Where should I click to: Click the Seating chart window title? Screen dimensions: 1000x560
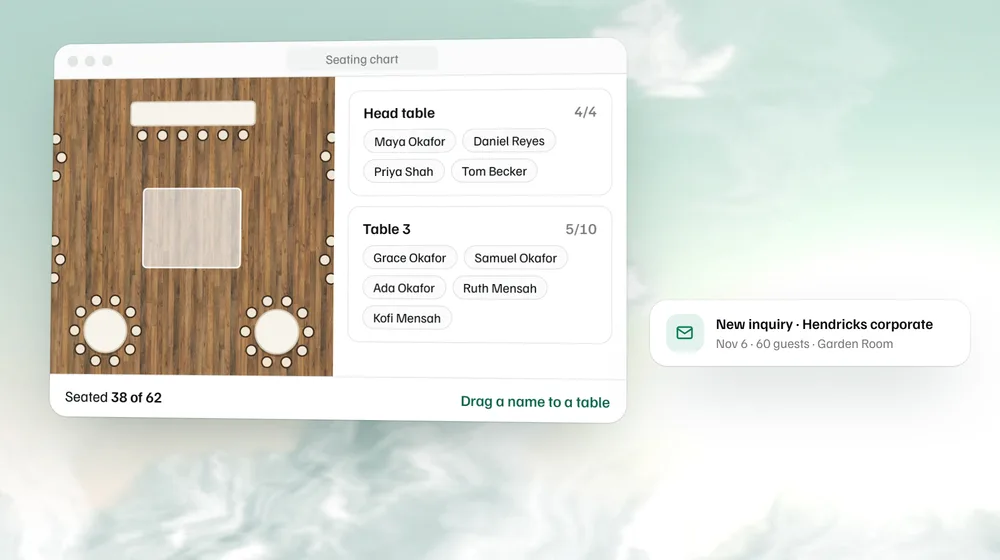(362, 59)
